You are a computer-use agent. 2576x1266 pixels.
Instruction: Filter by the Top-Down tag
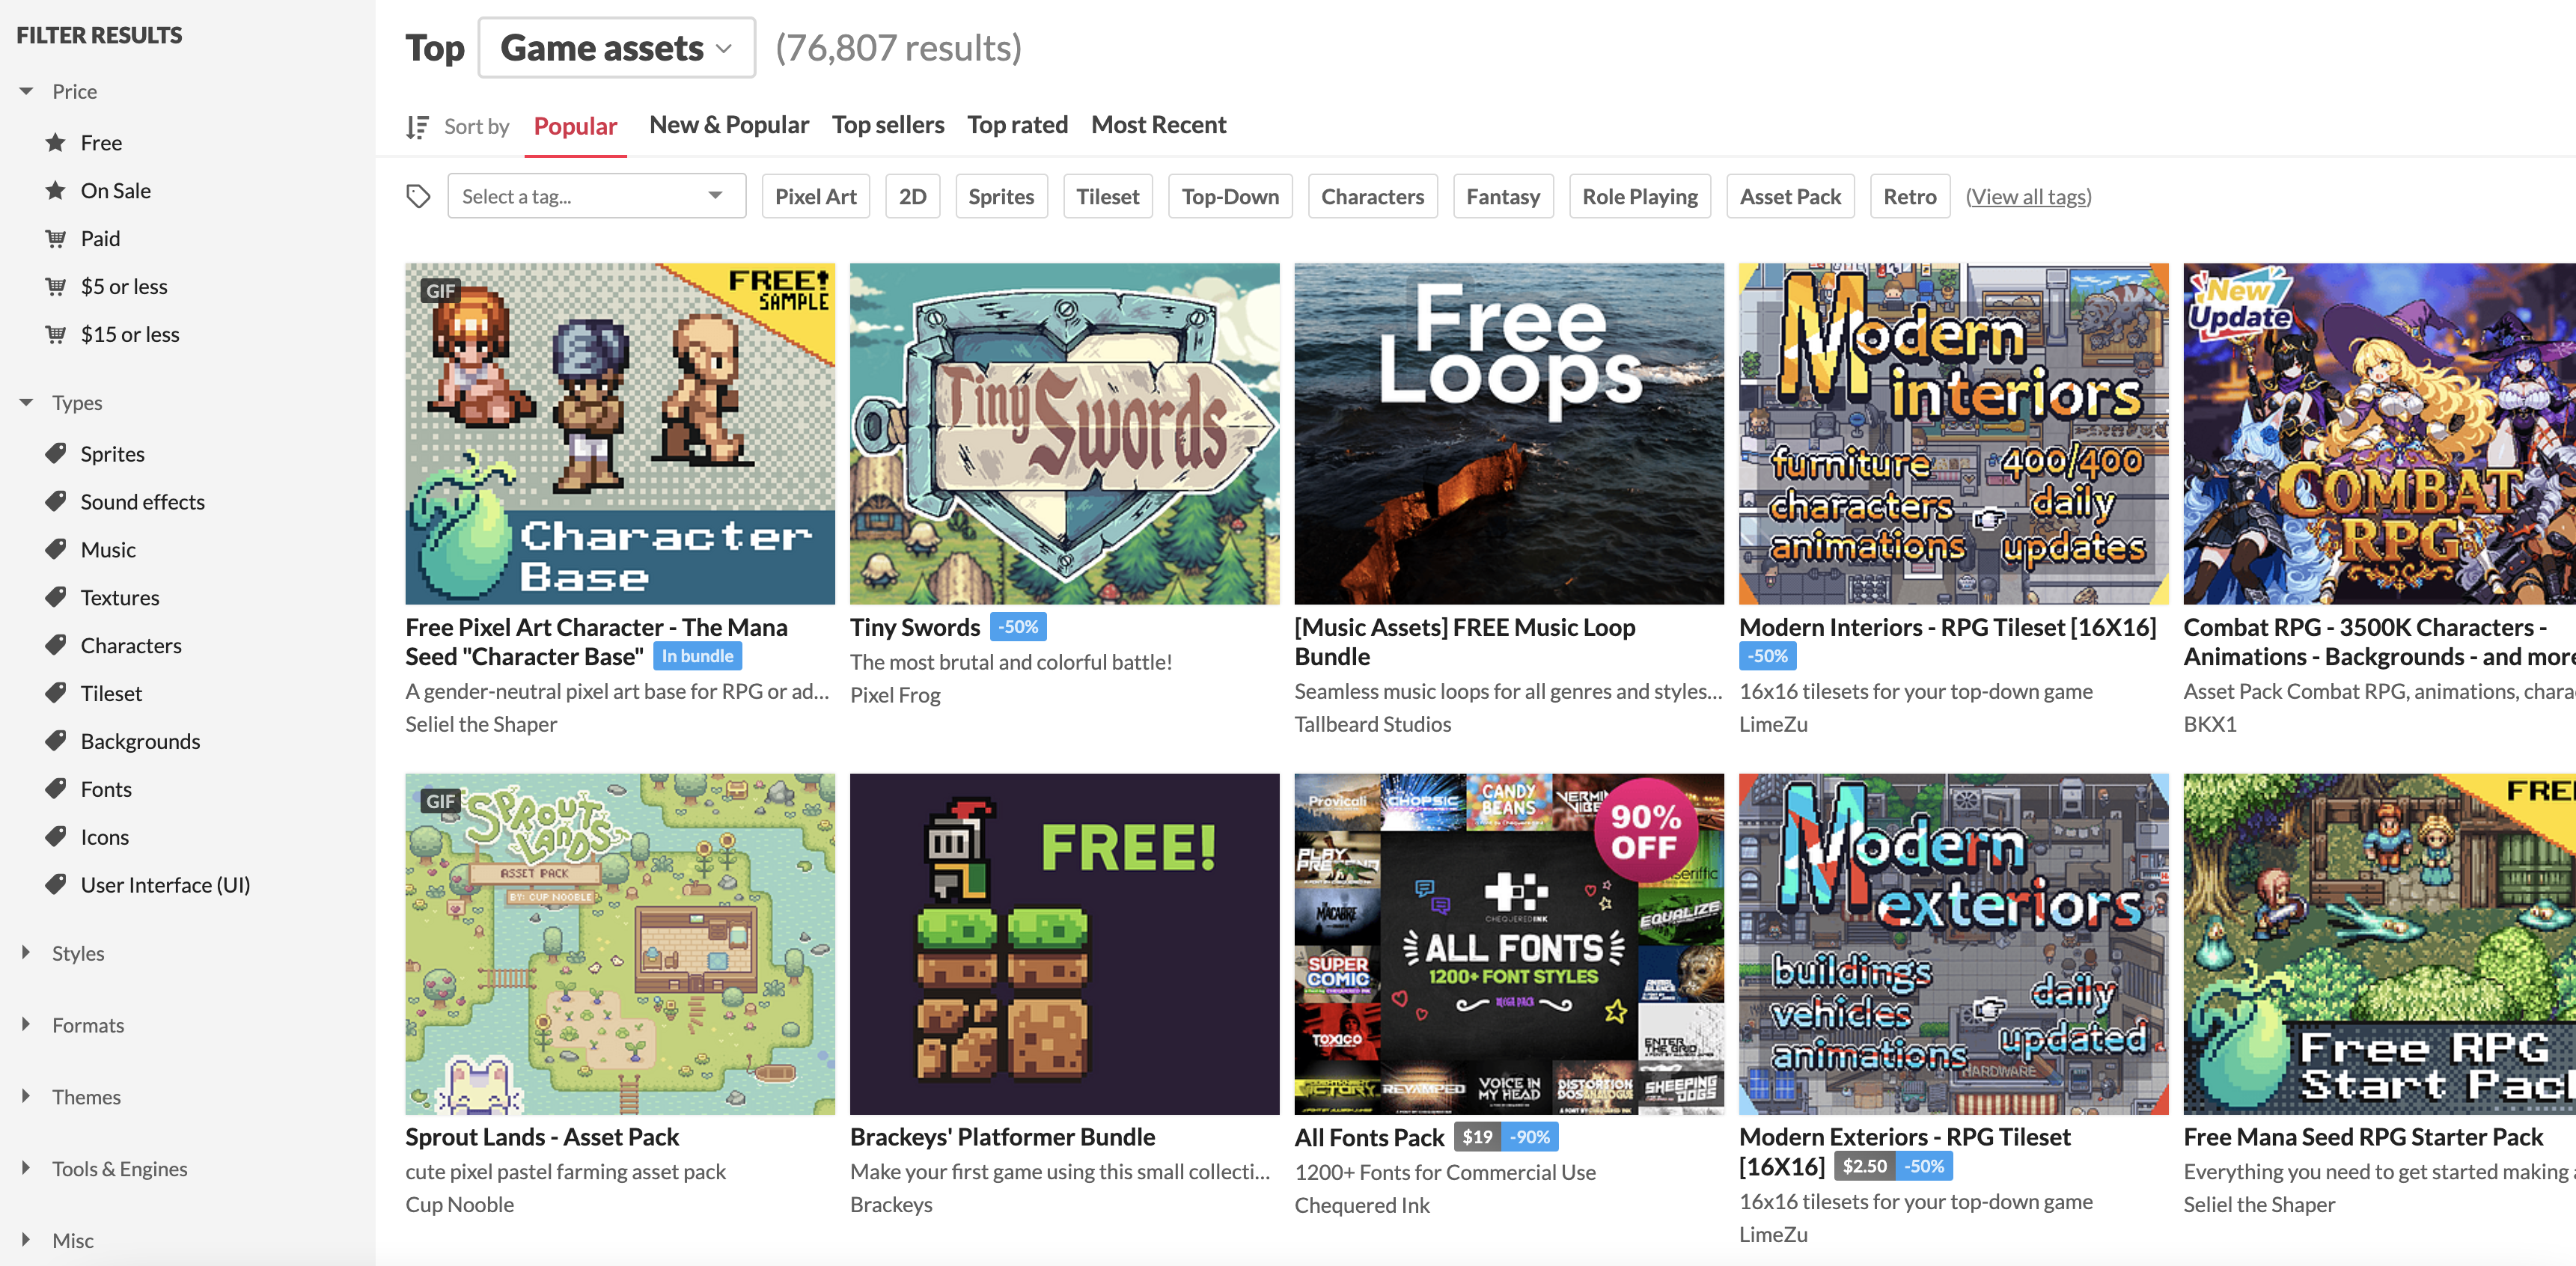(x=1230, y=196)
